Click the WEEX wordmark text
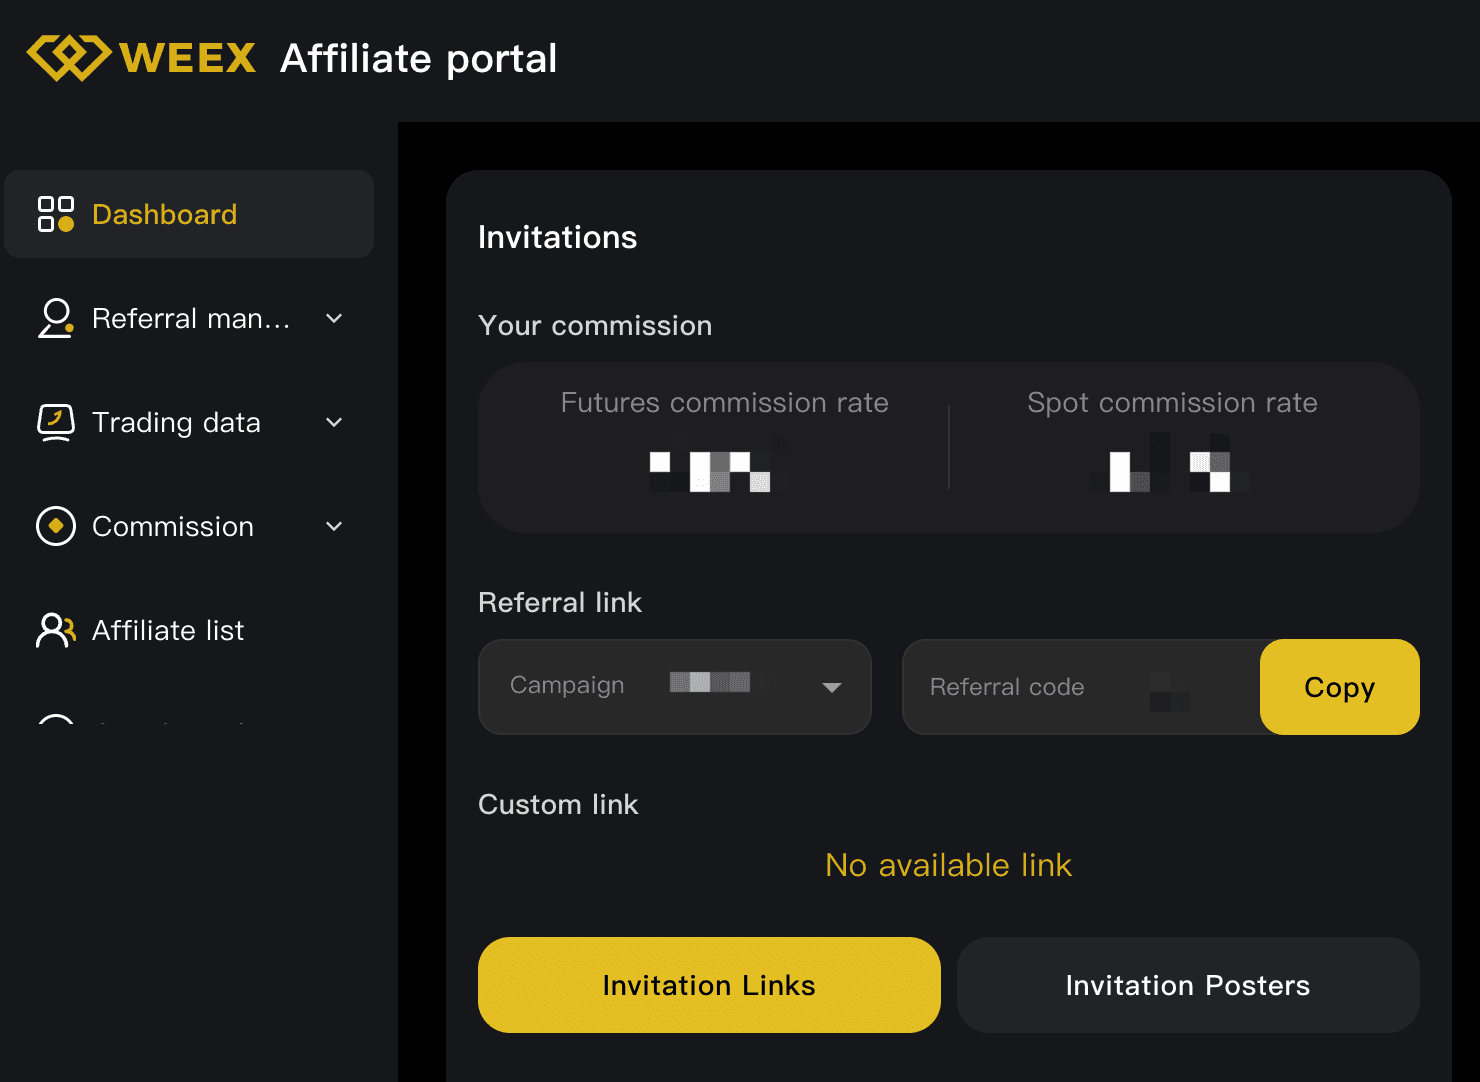 [x=188, y=58]
